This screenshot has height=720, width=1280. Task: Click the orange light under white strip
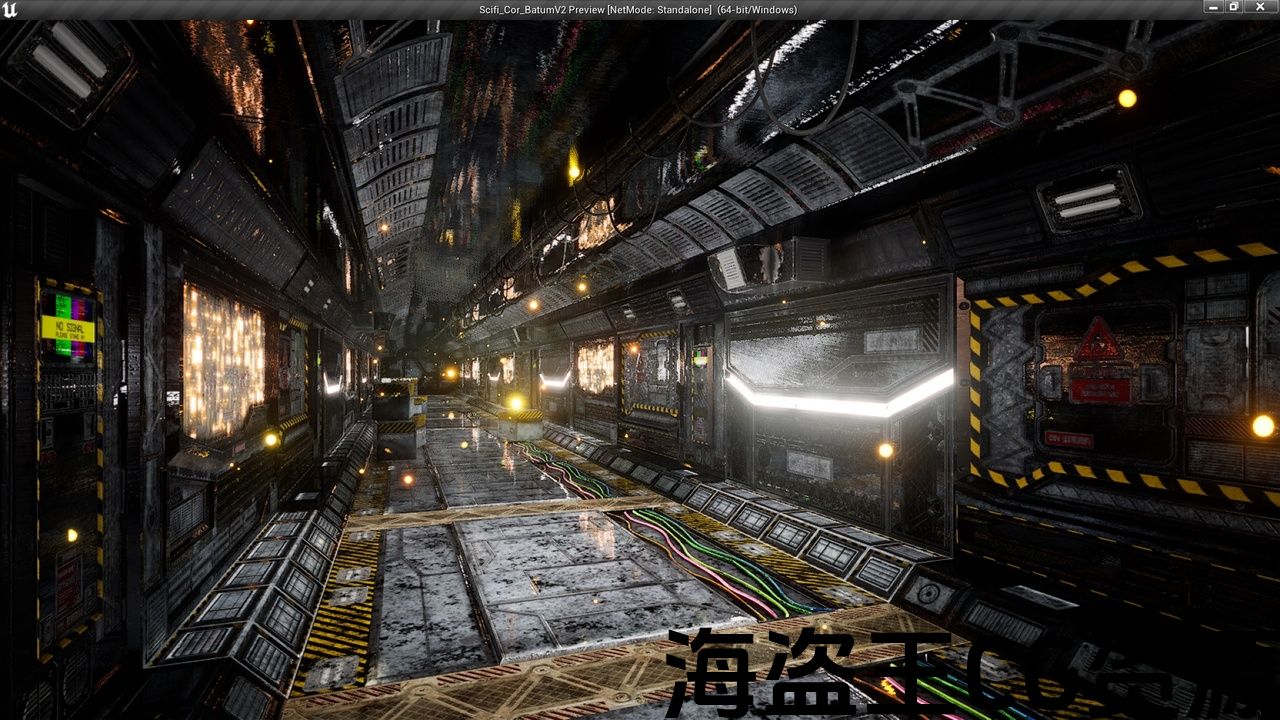[885, 450]
